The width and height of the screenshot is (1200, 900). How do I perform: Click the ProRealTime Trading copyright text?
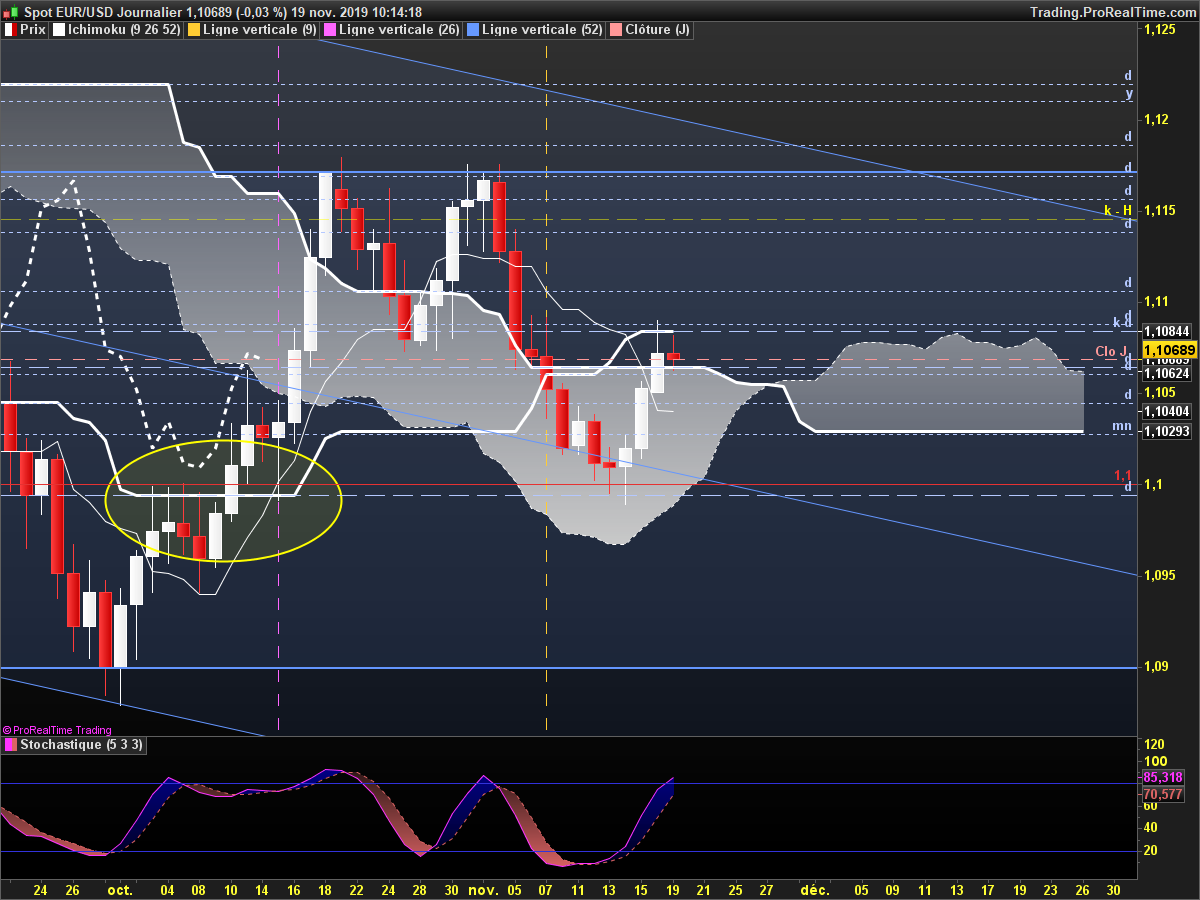click(x=57, y=730)
